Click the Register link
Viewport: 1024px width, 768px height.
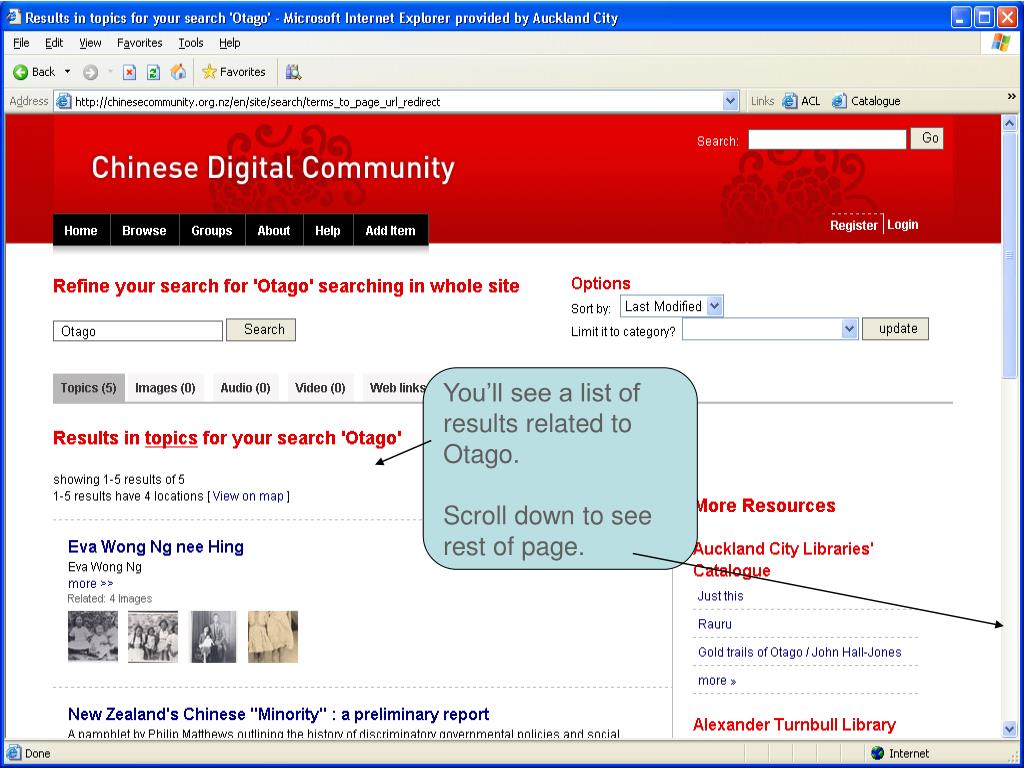[x=854, y=225]
